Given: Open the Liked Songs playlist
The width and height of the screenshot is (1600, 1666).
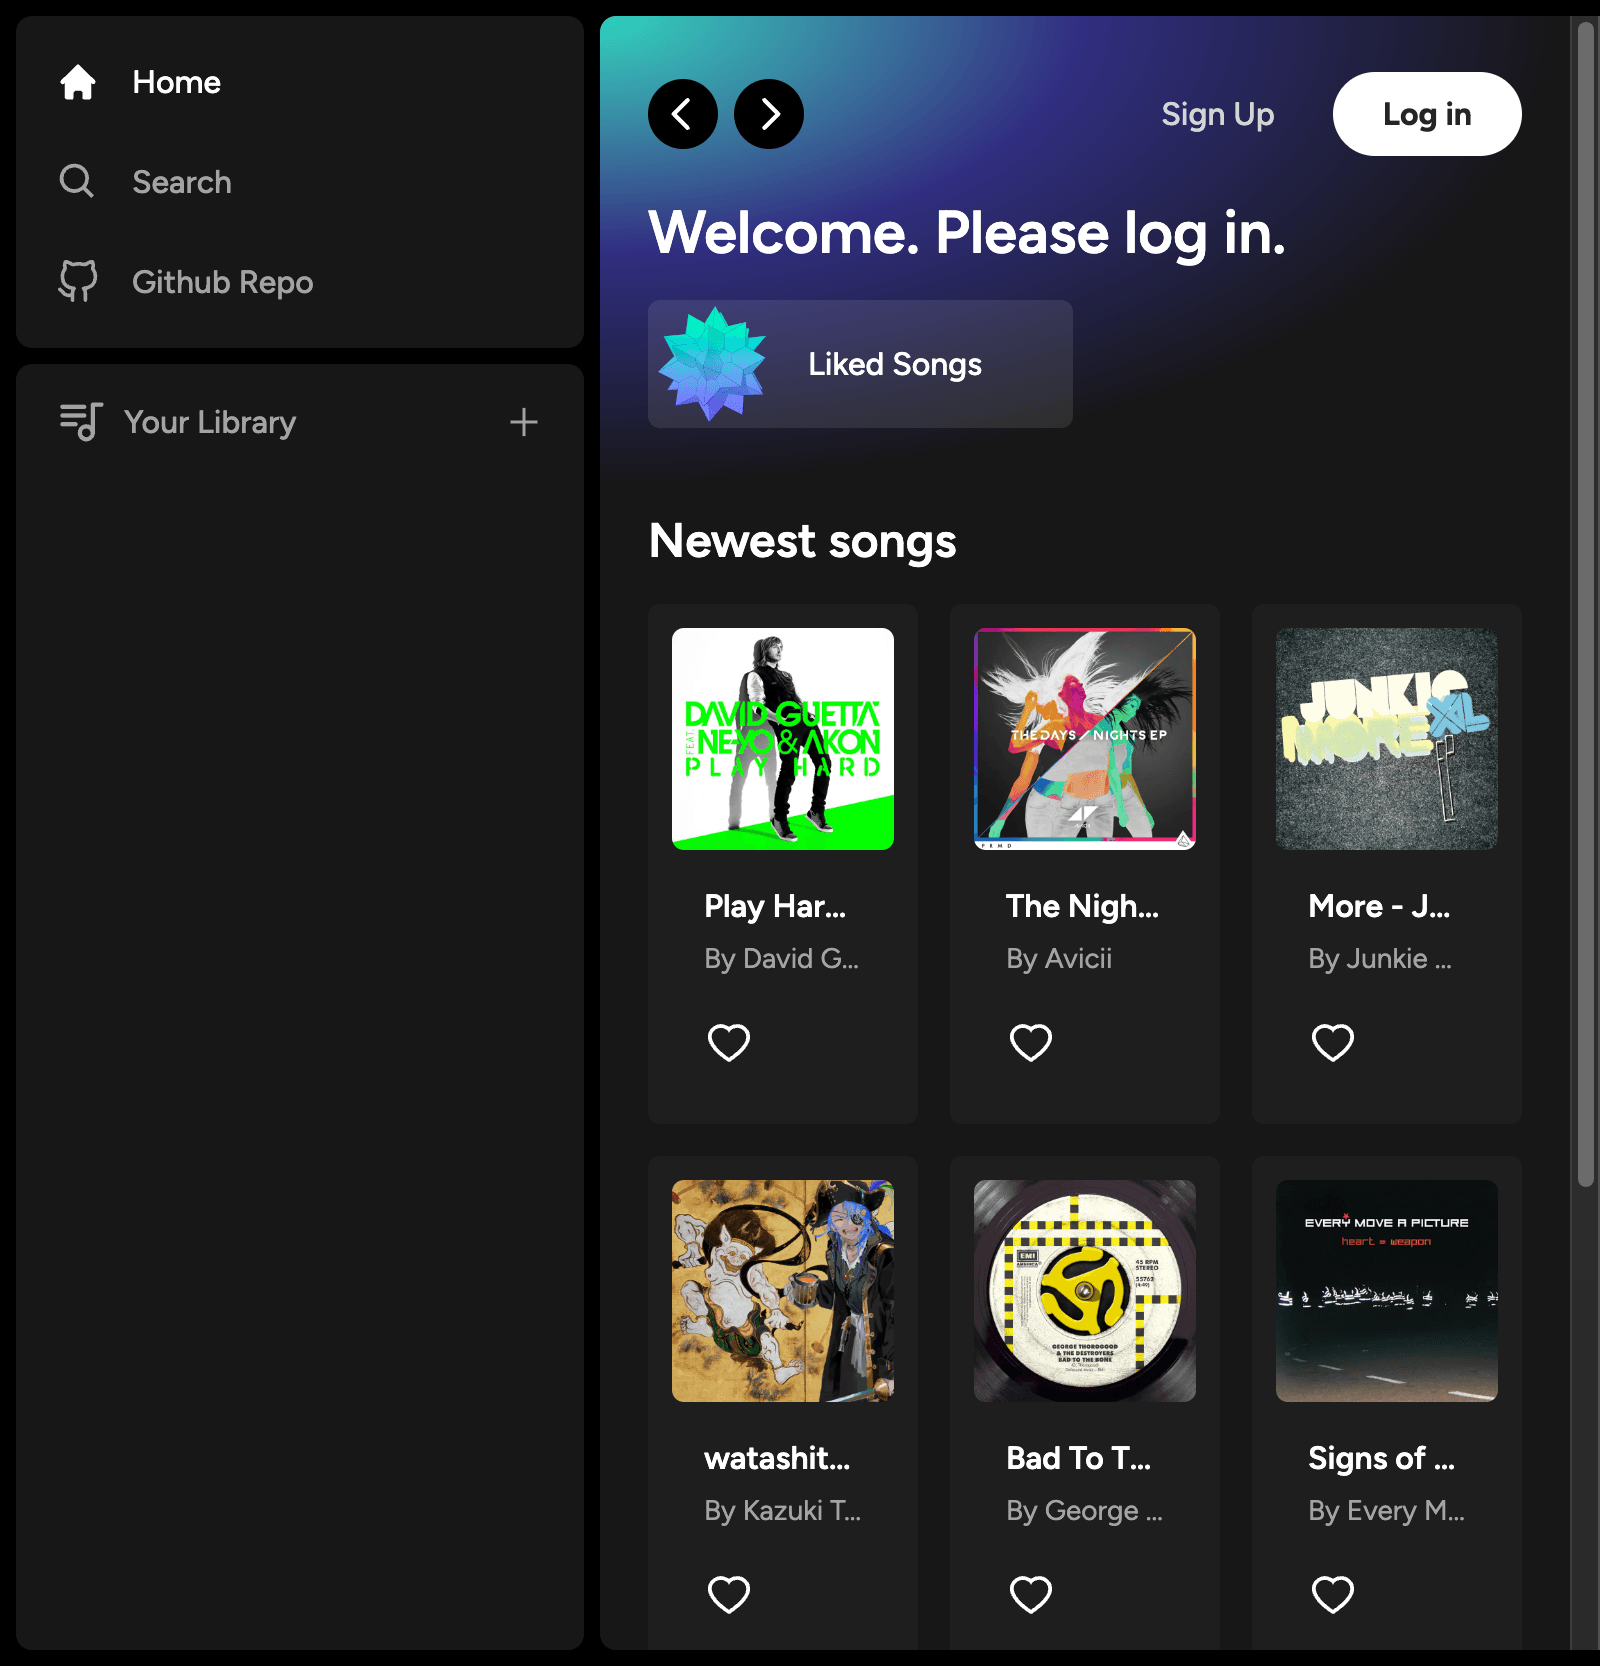Looking at the screenshot, I should tap(895, 364).
